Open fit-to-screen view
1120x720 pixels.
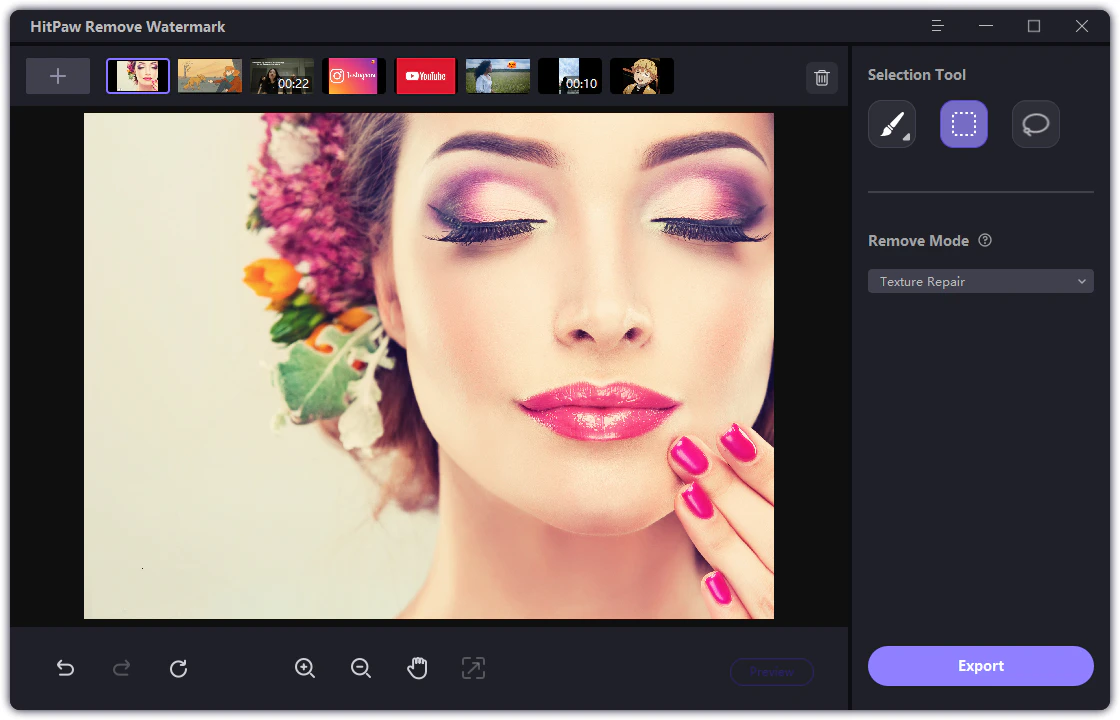tap(473, 668)
